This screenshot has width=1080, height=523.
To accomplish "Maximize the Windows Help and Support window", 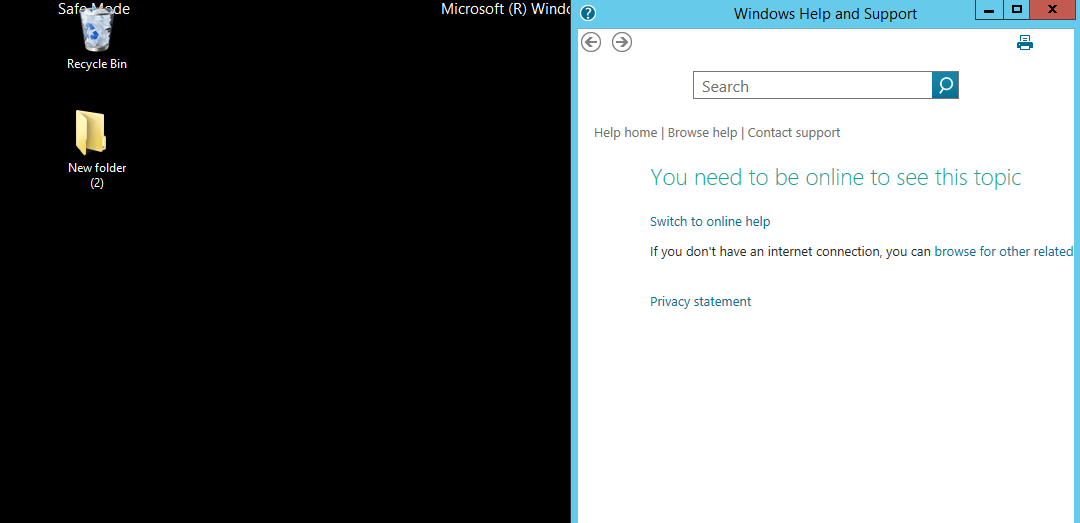I will coord(1017,10).
